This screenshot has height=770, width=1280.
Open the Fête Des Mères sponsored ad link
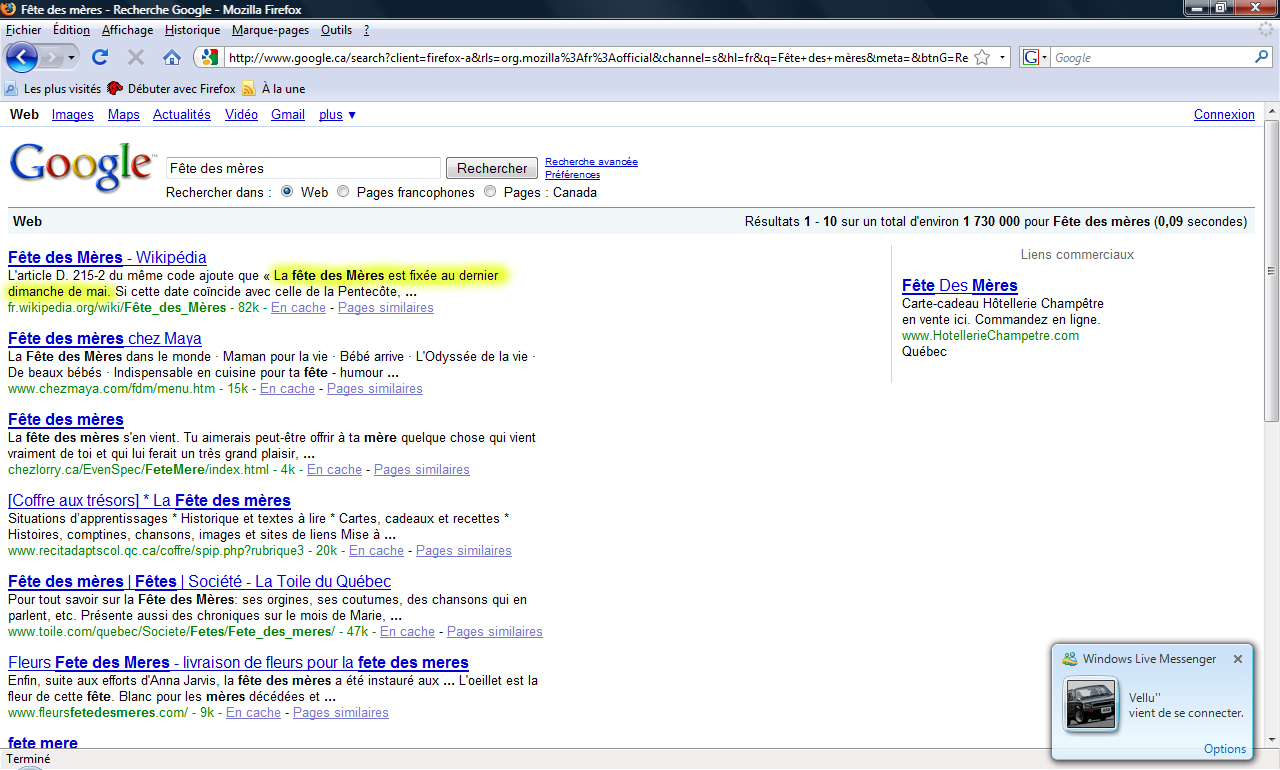[960, 285]
